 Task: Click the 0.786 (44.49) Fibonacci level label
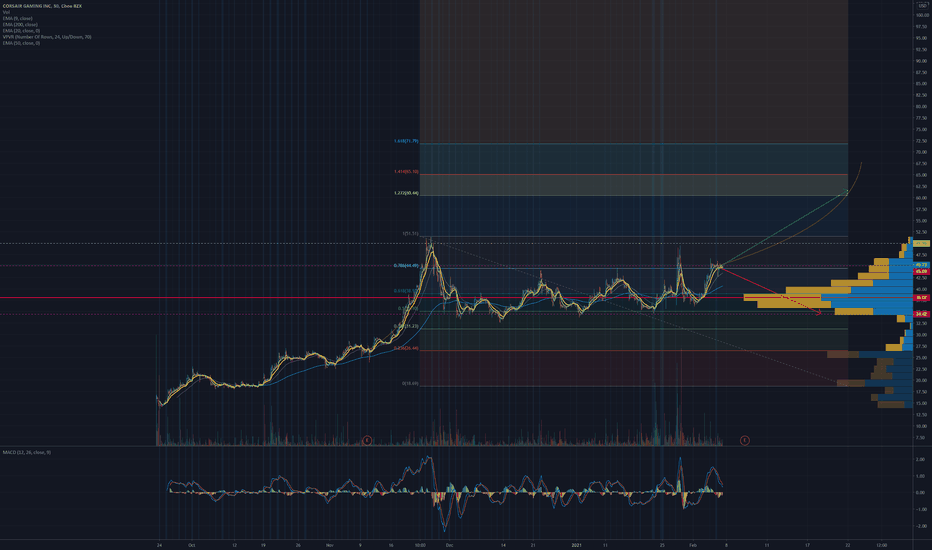[406, 266]
